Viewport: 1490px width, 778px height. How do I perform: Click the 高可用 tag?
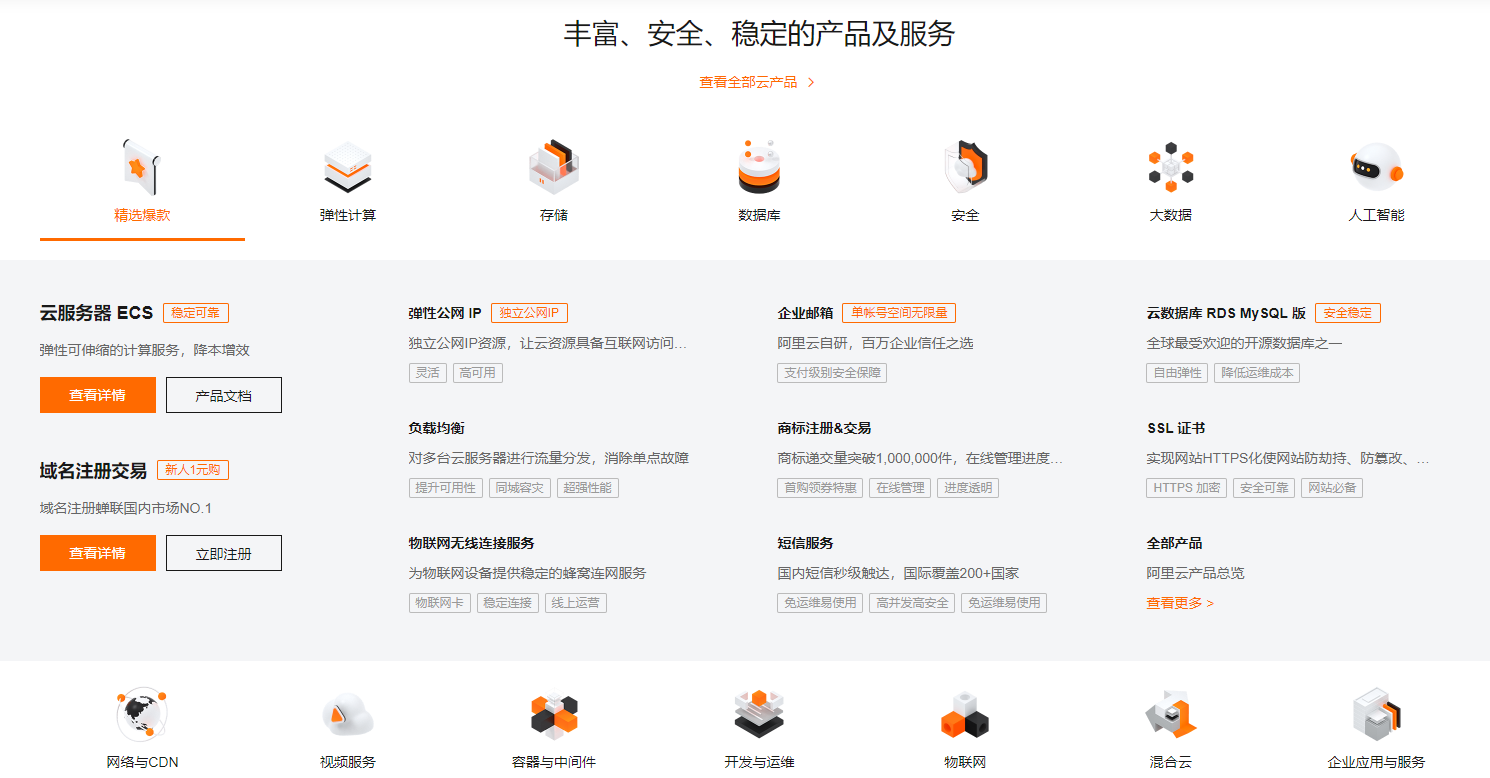click(478, 373)
